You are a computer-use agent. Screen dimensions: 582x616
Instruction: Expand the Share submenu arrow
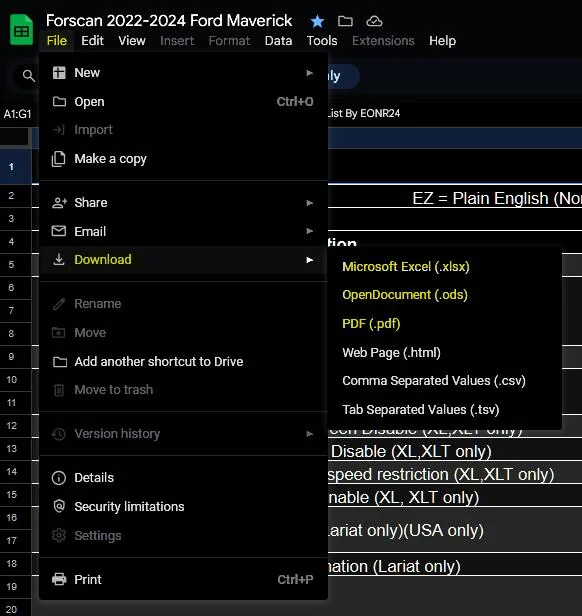pyautogui.click(x=310, y=203)
